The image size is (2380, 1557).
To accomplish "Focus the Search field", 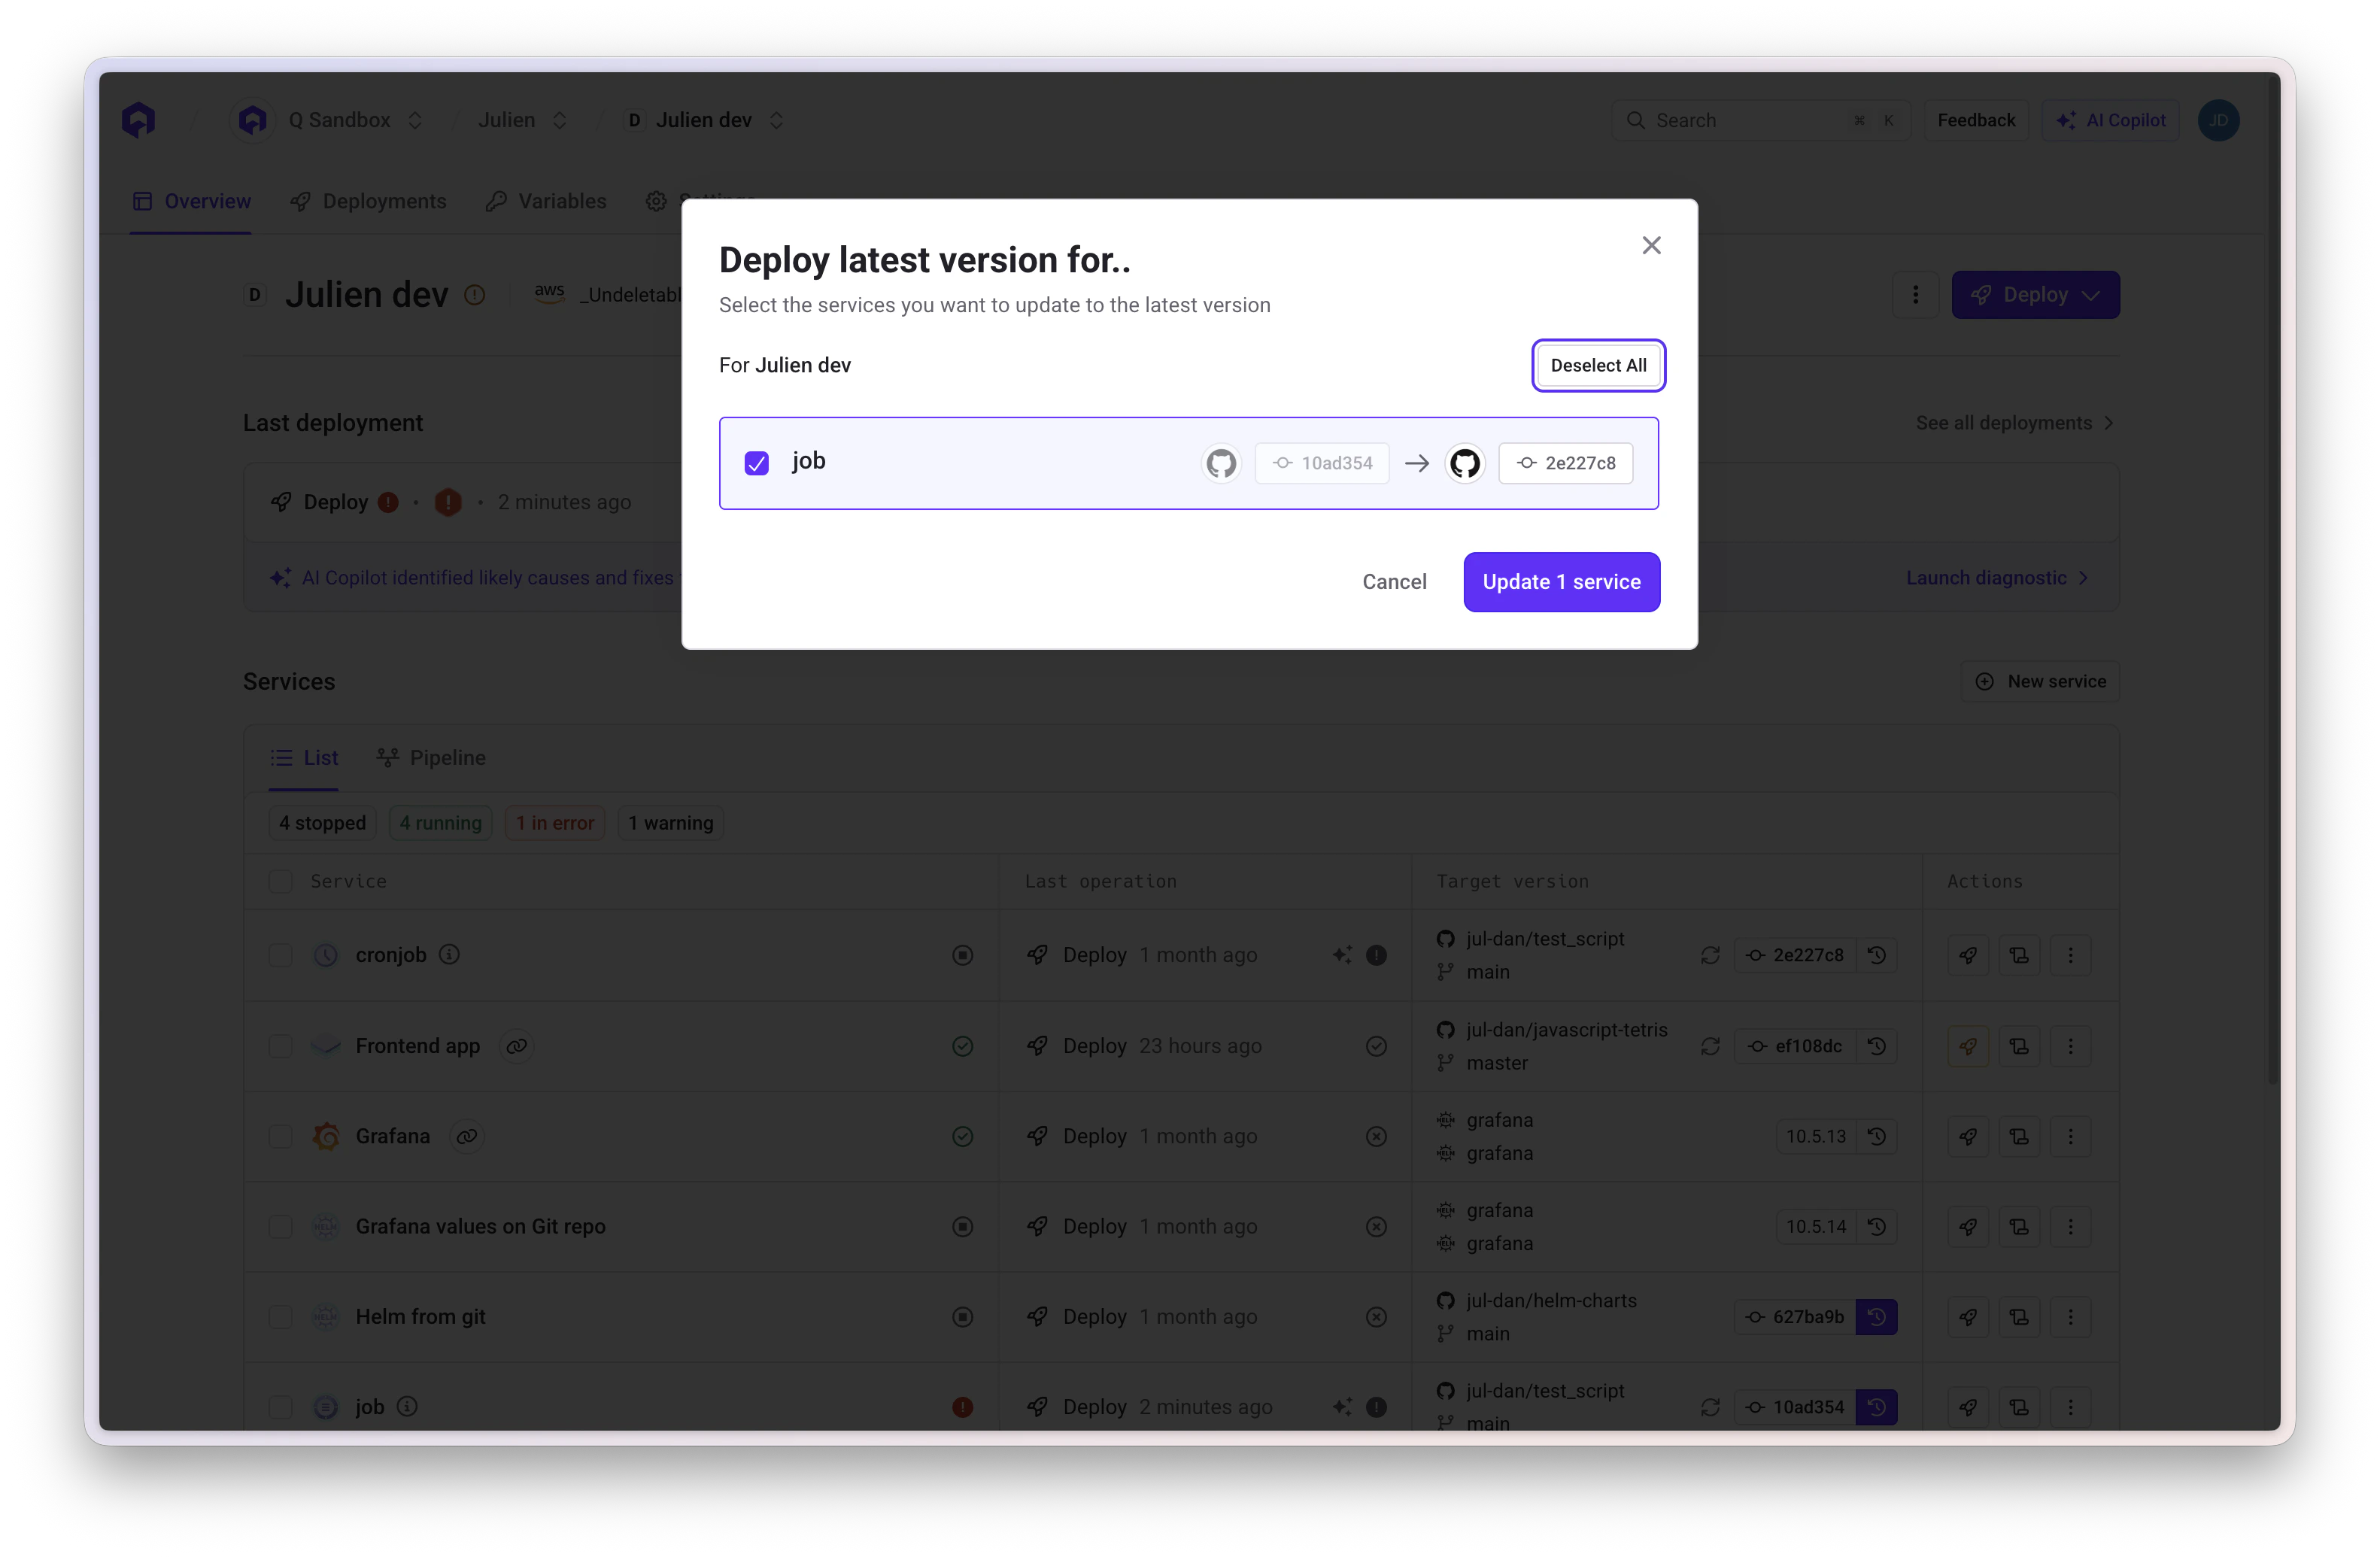I will click(1761, 120).
